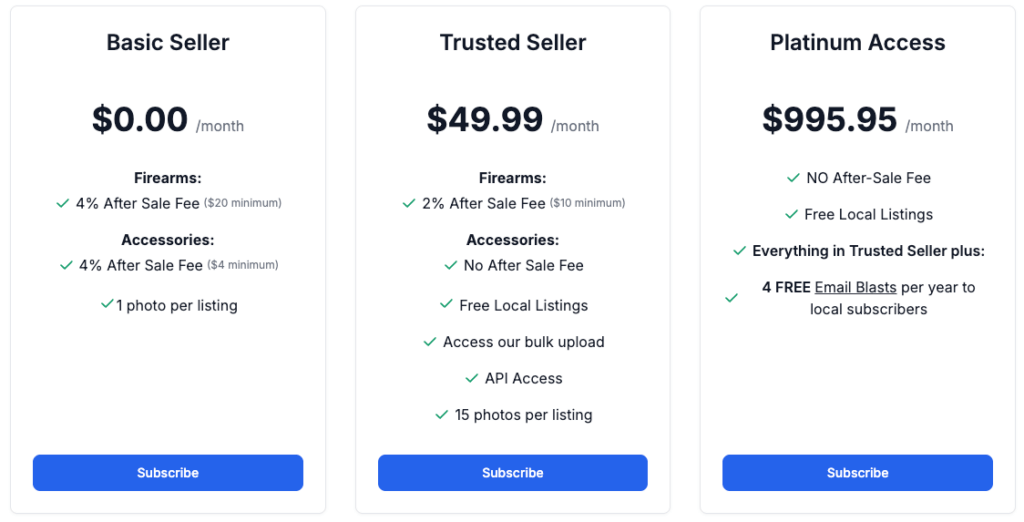Click checkmark next to 4 FREE Email Blasts

[731, 298]
